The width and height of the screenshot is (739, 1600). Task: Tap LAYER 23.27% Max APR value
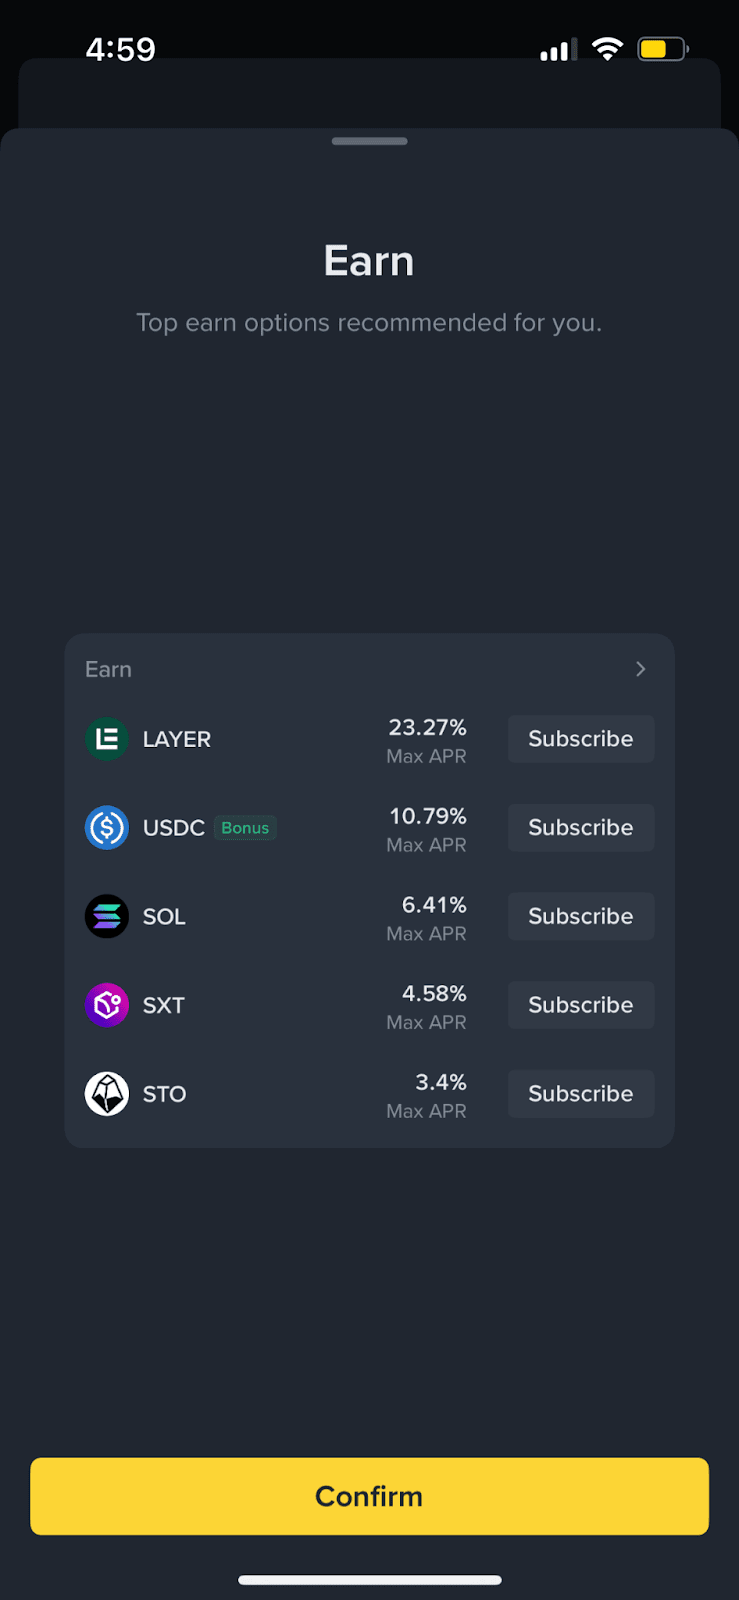point(427,740)
